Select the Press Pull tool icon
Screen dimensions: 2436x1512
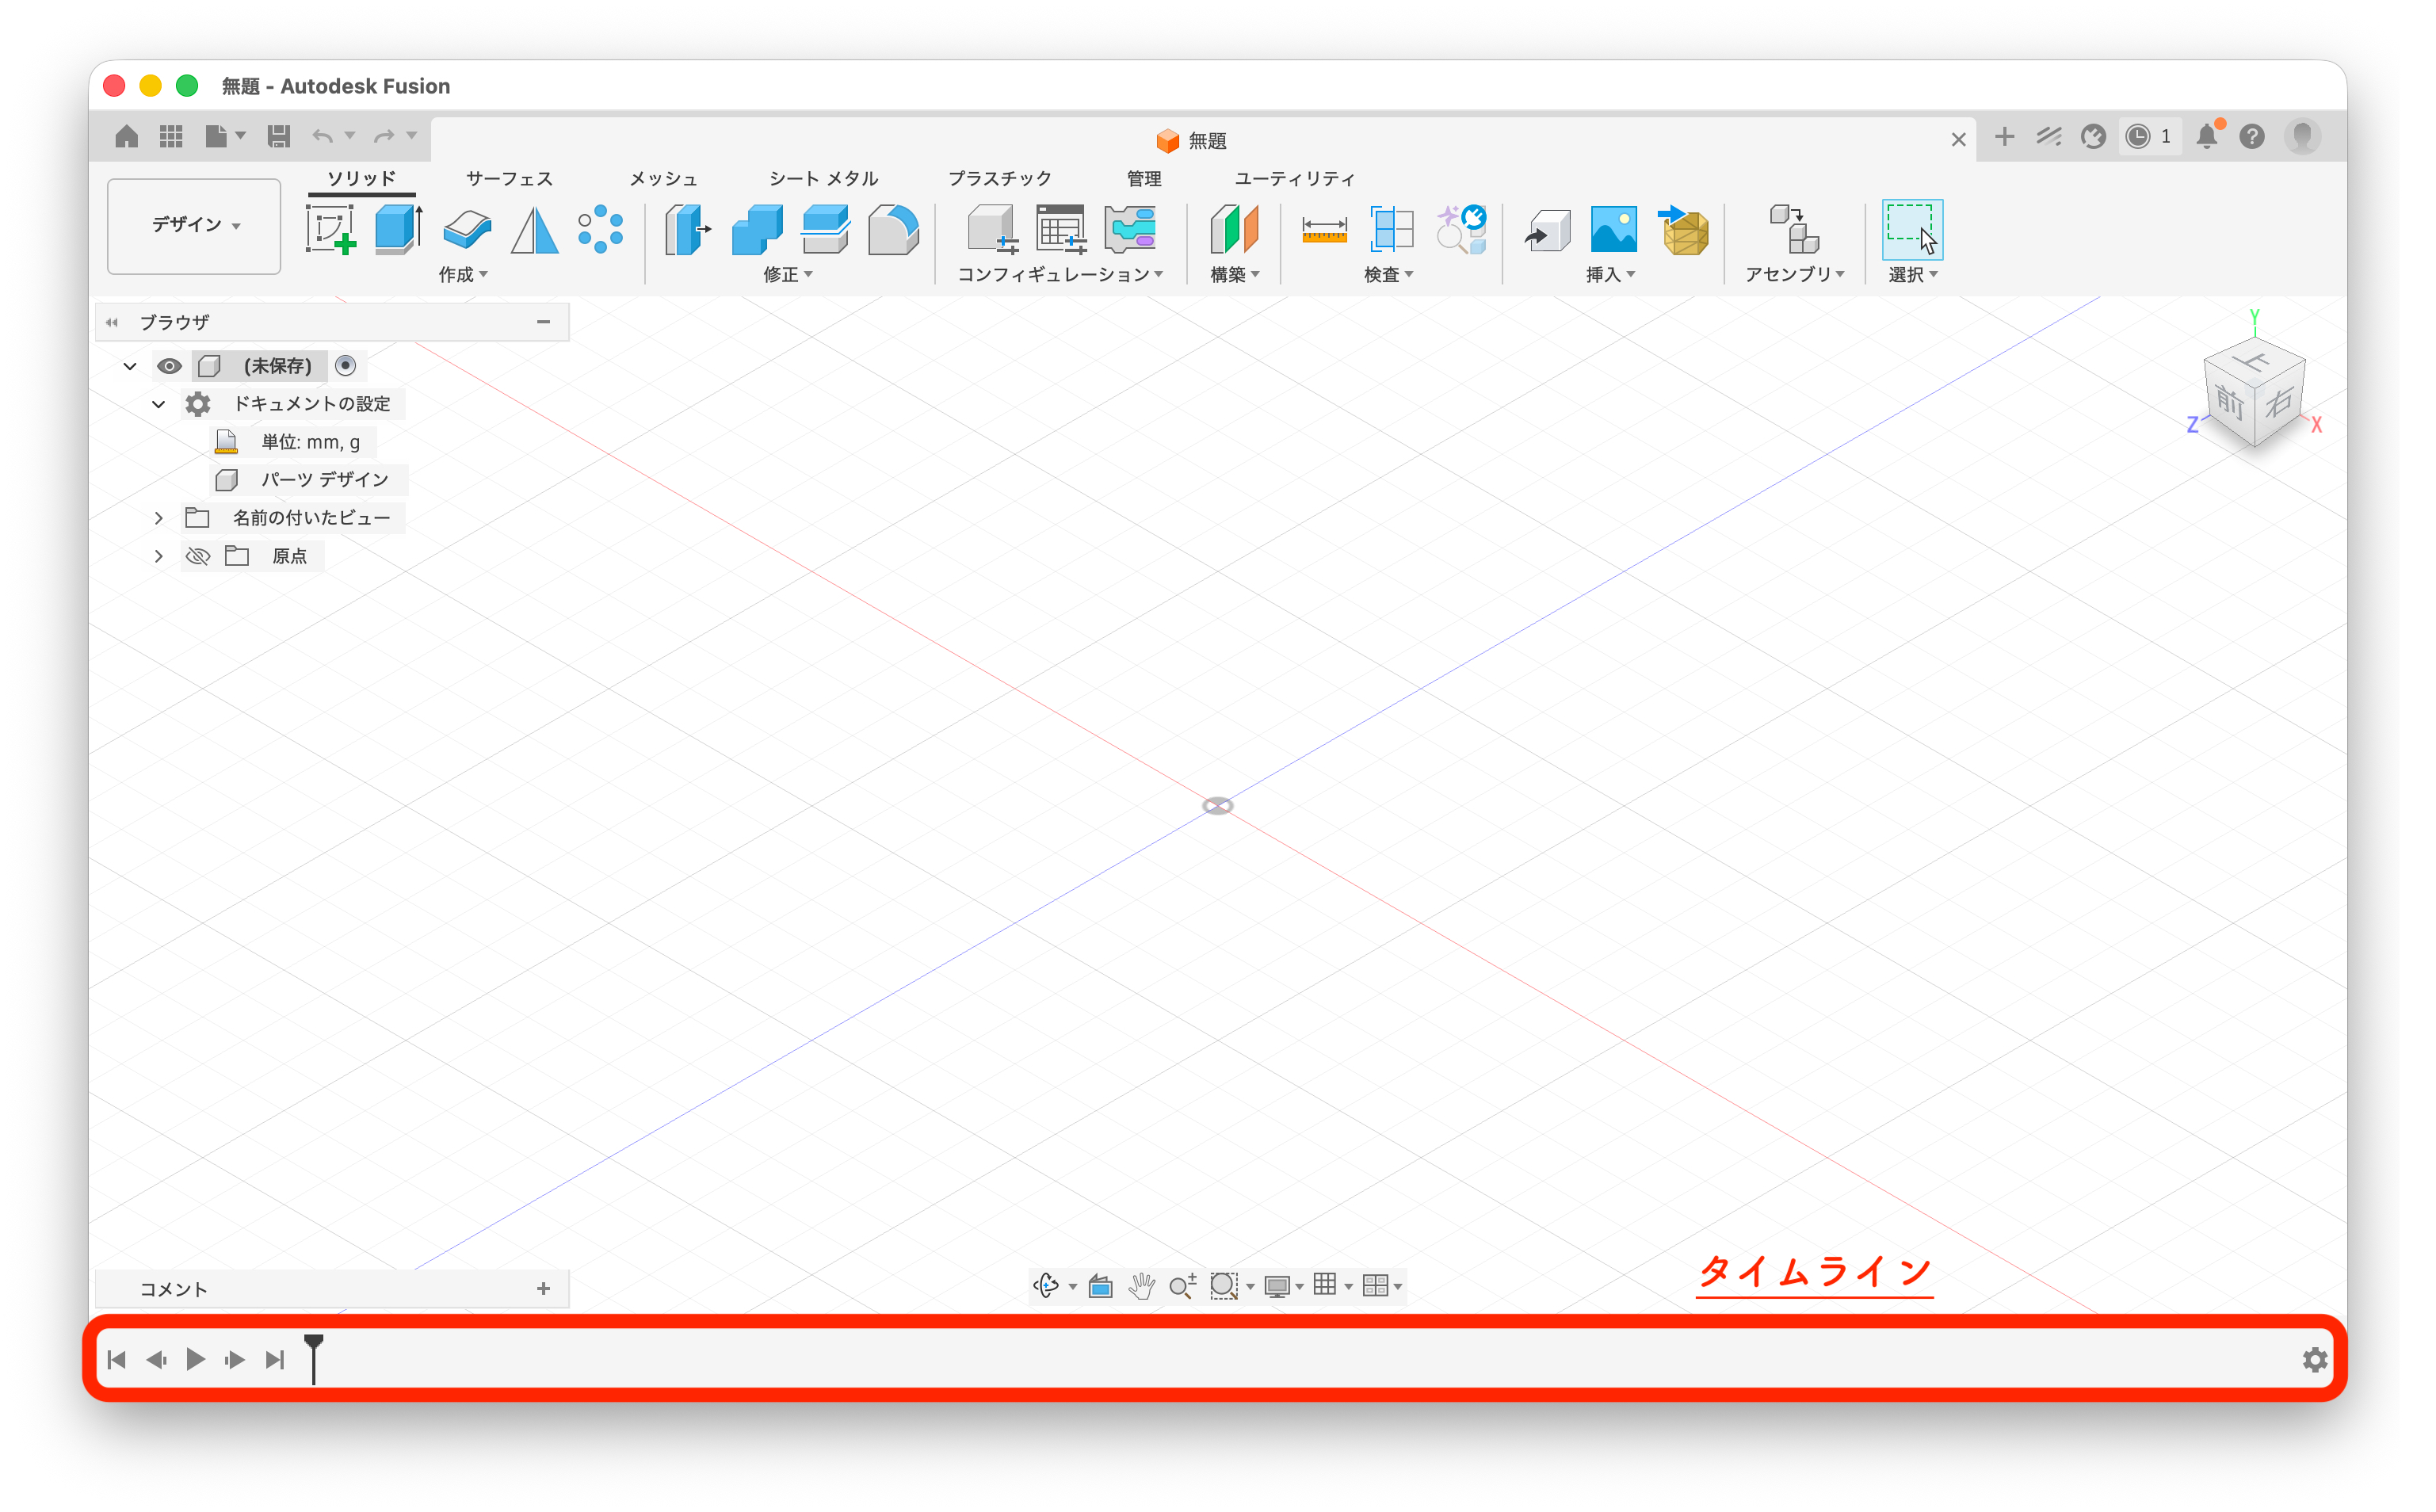pyautogui.click(x=687, y=229)
